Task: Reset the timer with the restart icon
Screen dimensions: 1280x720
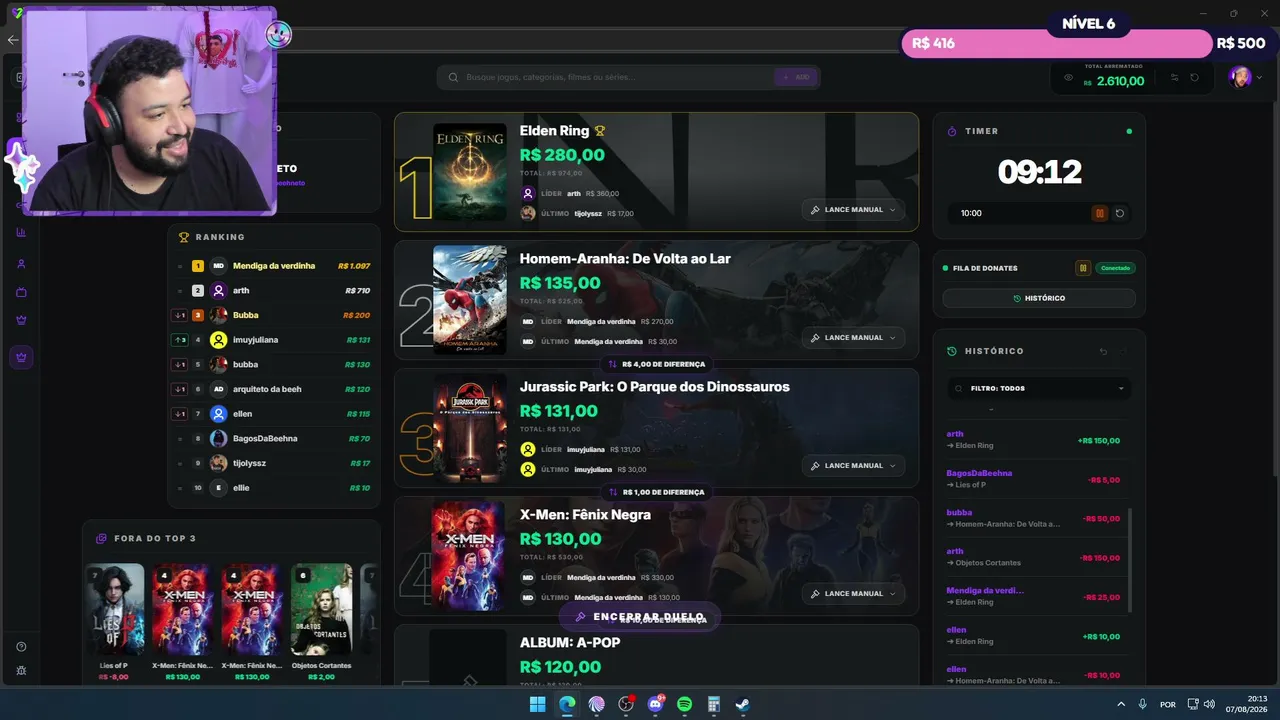Action: [1120, 213]
